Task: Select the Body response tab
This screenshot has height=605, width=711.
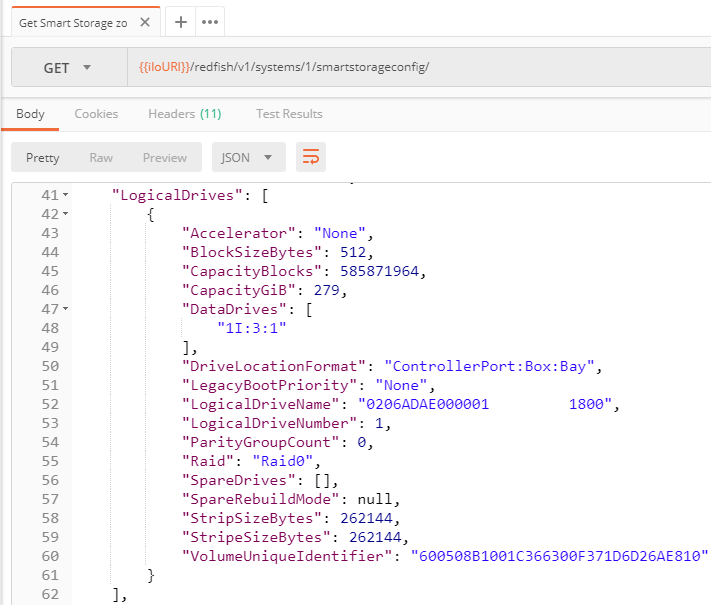Action: [30, 114]
